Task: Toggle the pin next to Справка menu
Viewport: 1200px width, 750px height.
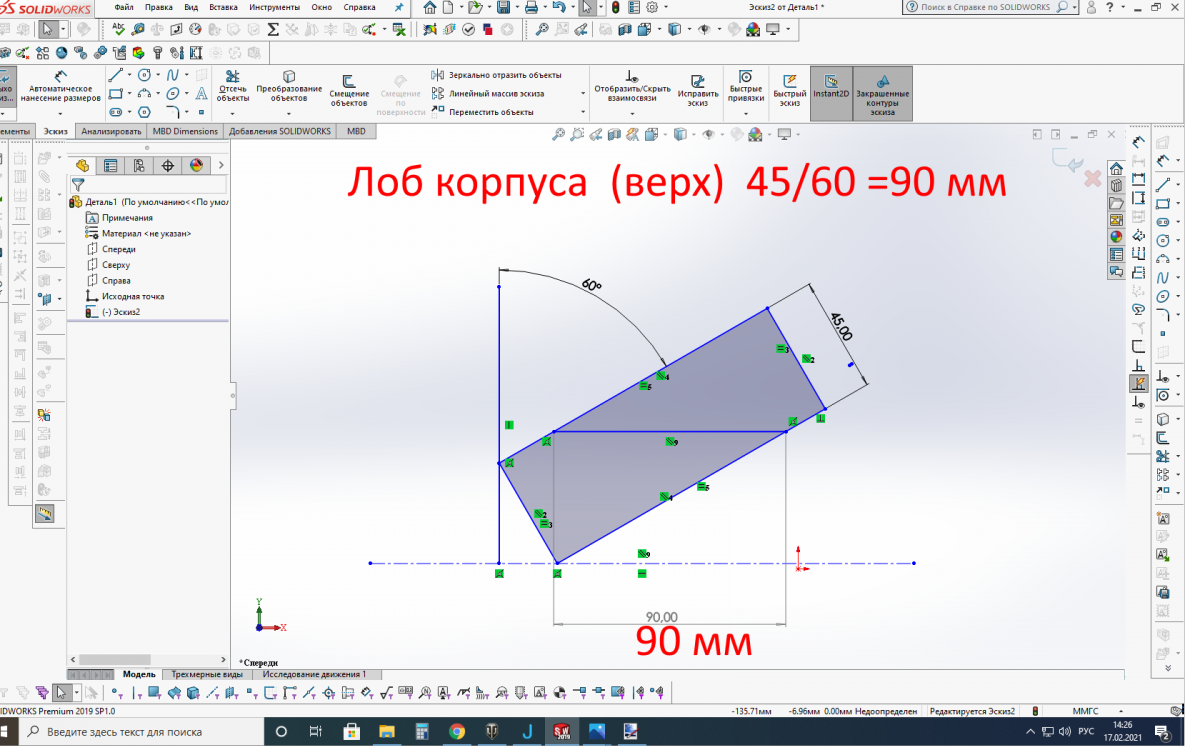Action: [399, 7]
